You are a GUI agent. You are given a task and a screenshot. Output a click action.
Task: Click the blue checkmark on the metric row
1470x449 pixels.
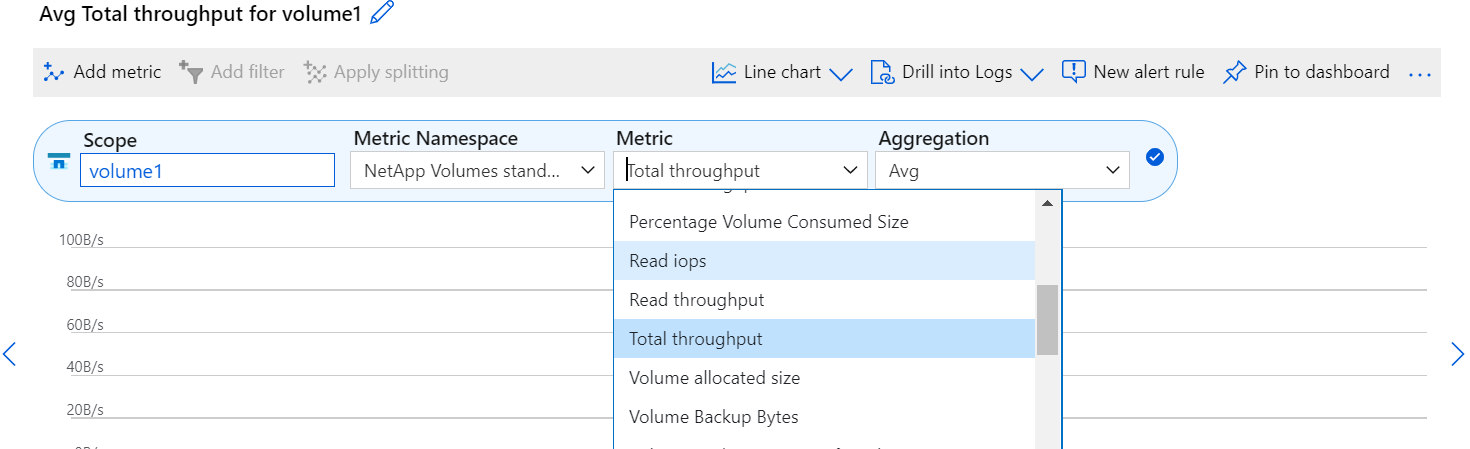tap(1155, 158)
